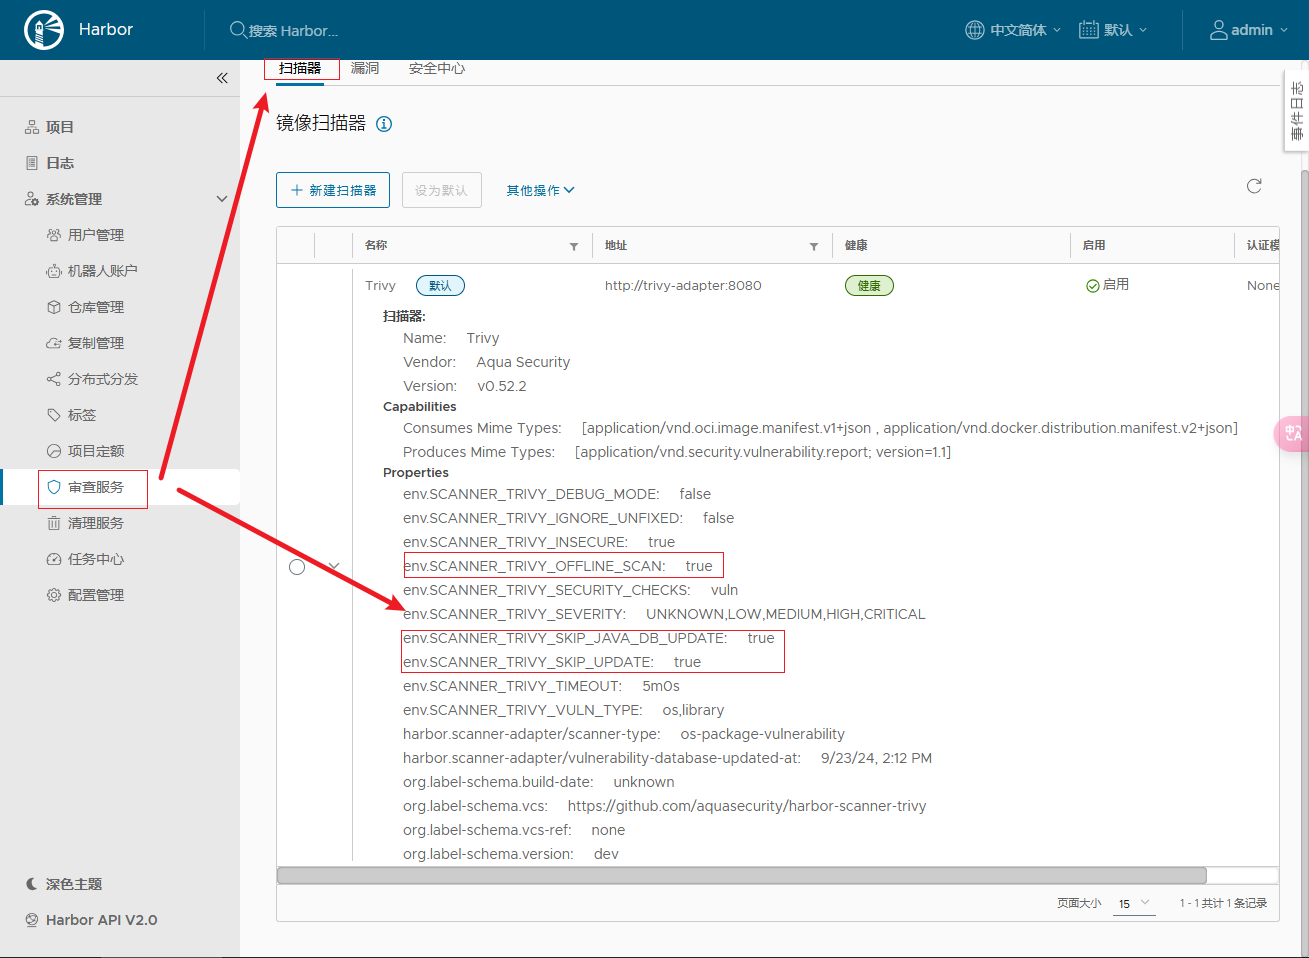Open the 事件日志 side panel
Screen dimensions: 1309x958
pos(1296,111)
